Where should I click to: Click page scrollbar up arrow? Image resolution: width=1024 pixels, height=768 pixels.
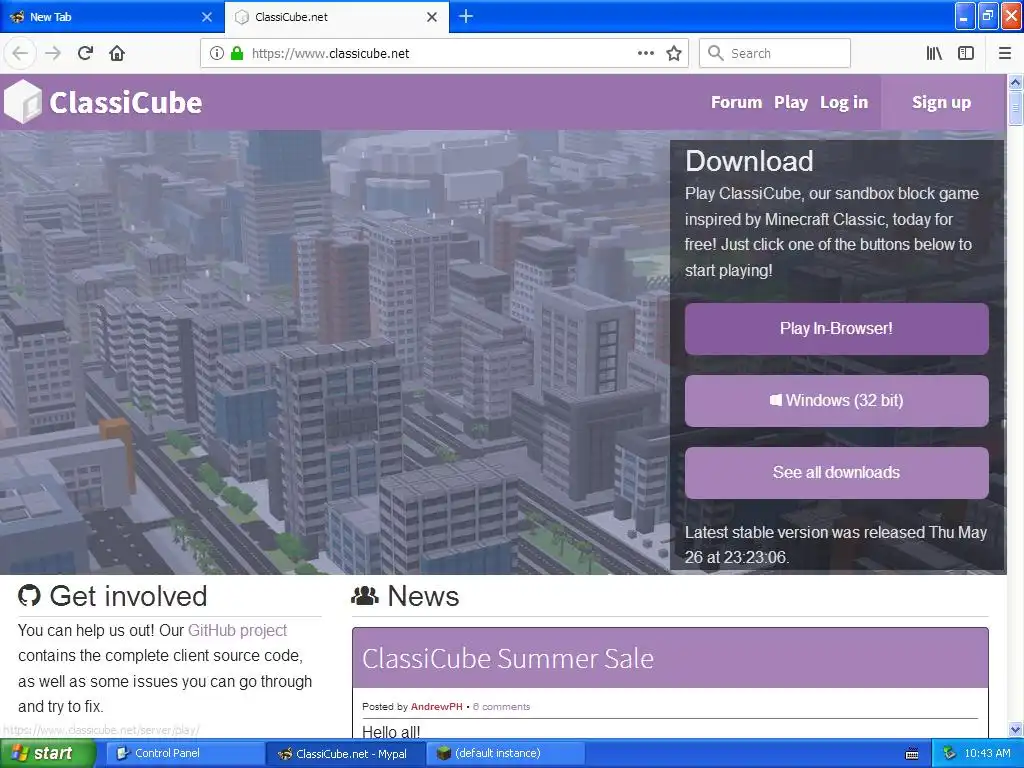coord(1015,82)
